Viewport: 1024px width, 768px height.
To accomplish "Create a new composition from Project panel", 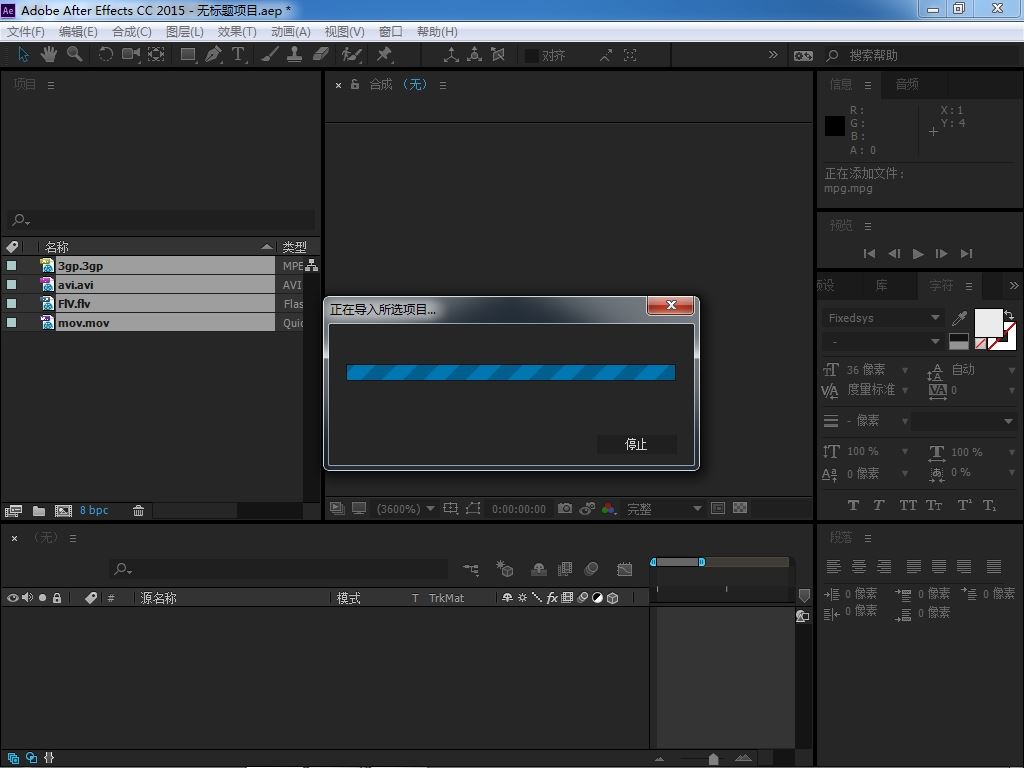I will pyautogui.click(x=63, y=511).
